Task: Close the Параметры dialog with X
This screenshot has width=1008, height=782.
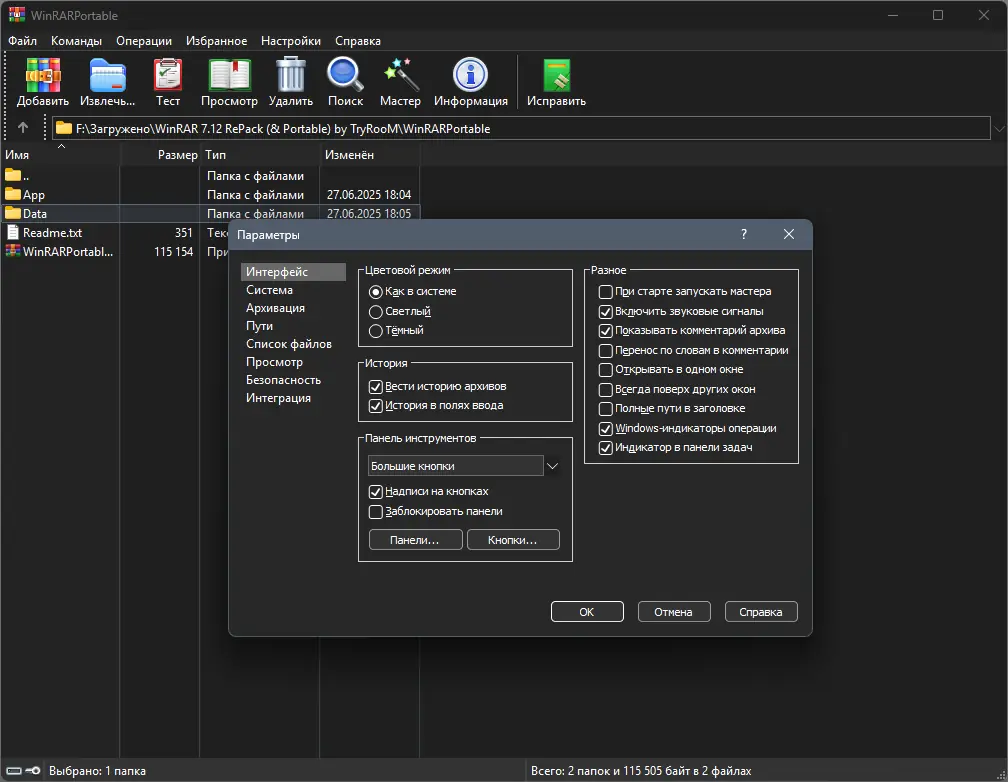Action: [789, 234]
